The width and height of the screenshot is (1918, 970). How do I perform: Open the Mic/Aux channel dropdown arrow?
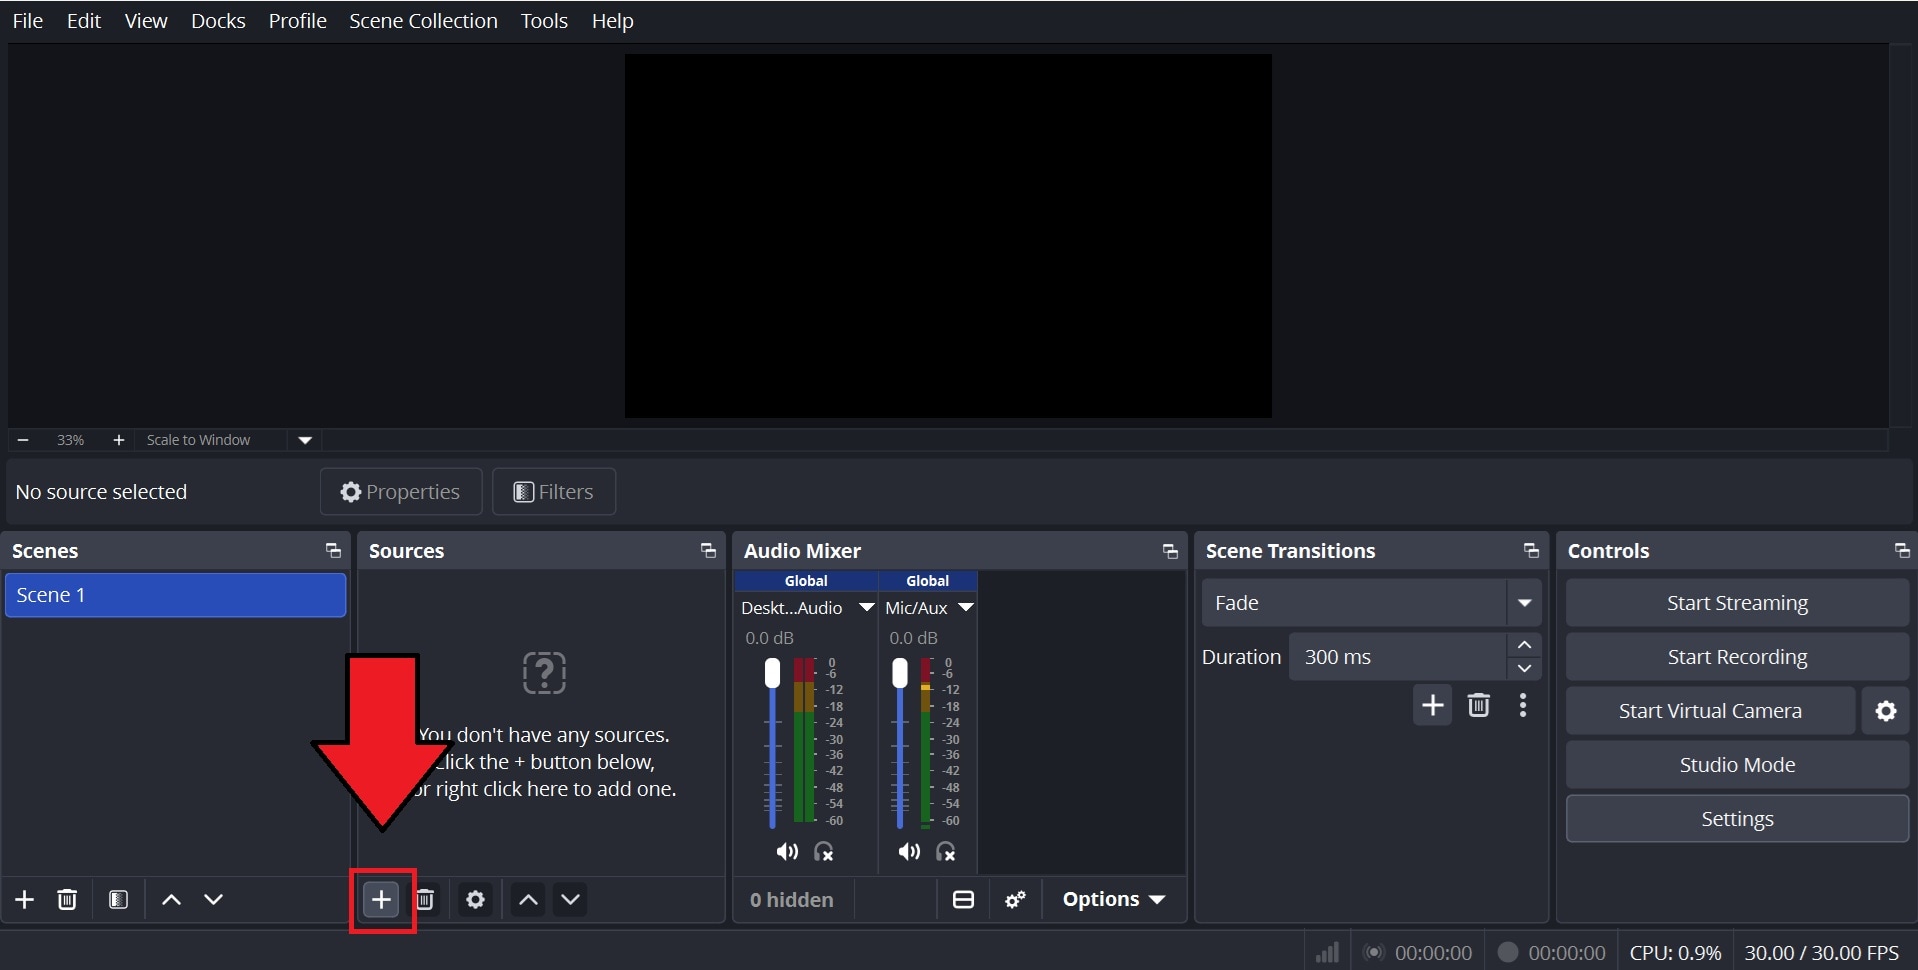tap(965, 608)
